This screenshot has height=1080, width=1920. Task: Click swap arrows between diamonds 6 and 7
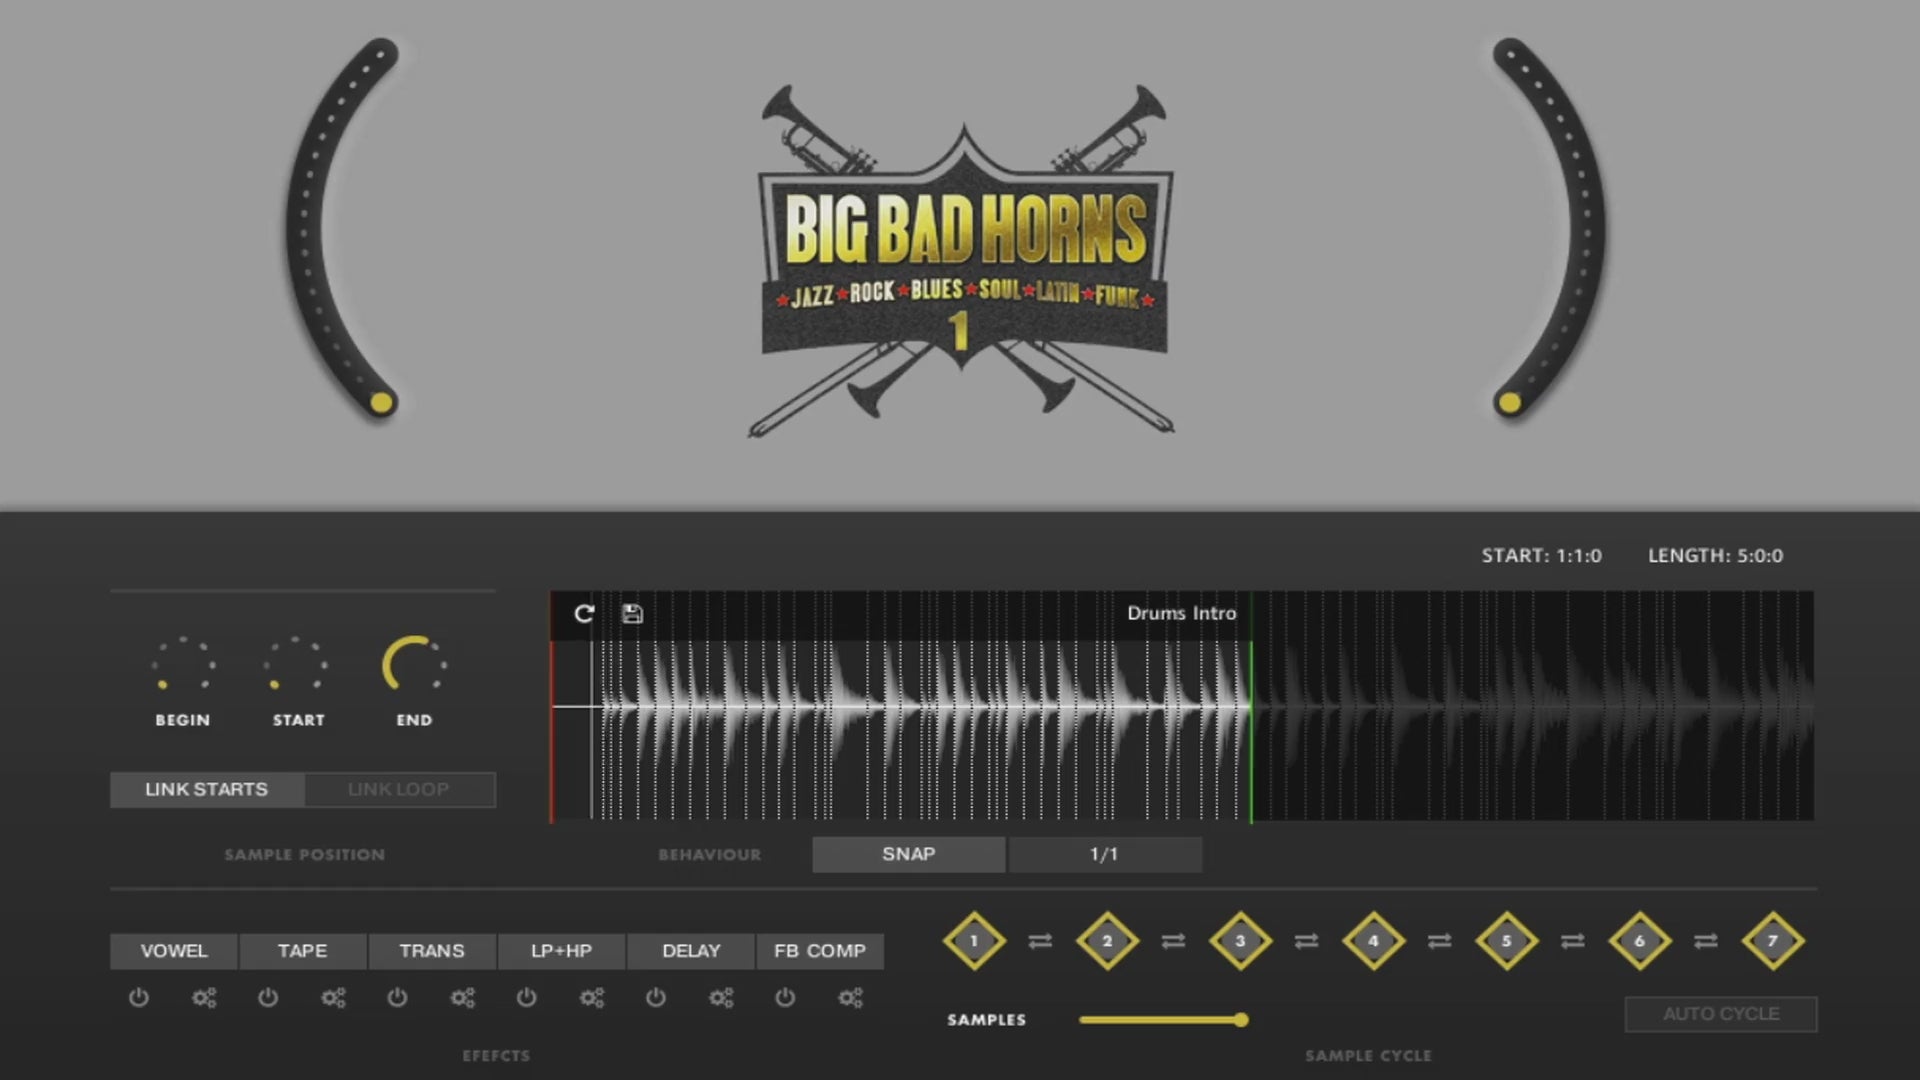[x=1705, y=941]
